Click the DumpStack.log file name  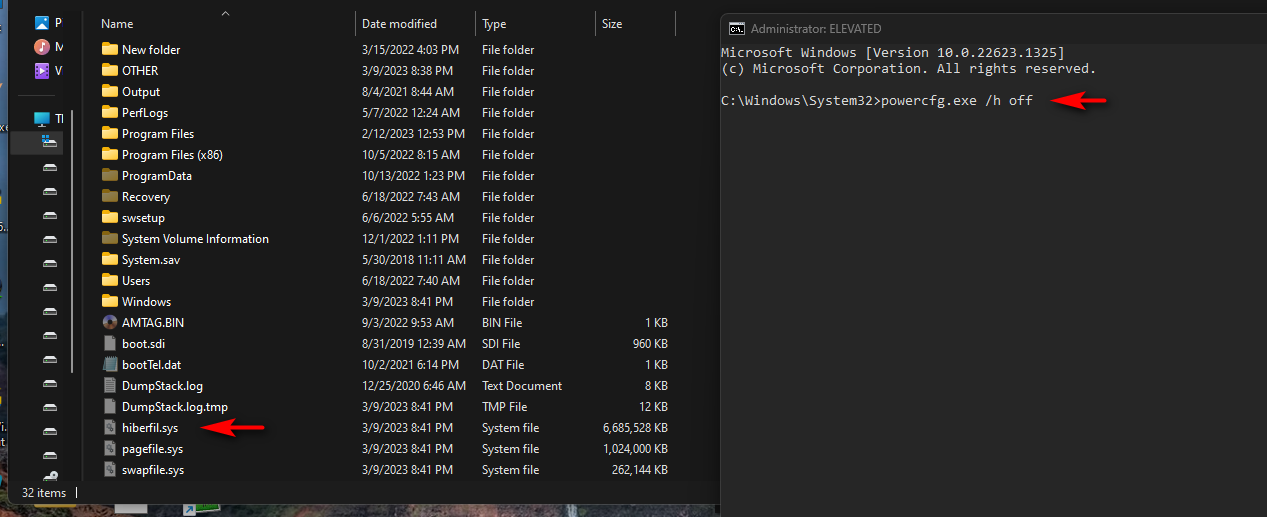click(x=163, y=385)
